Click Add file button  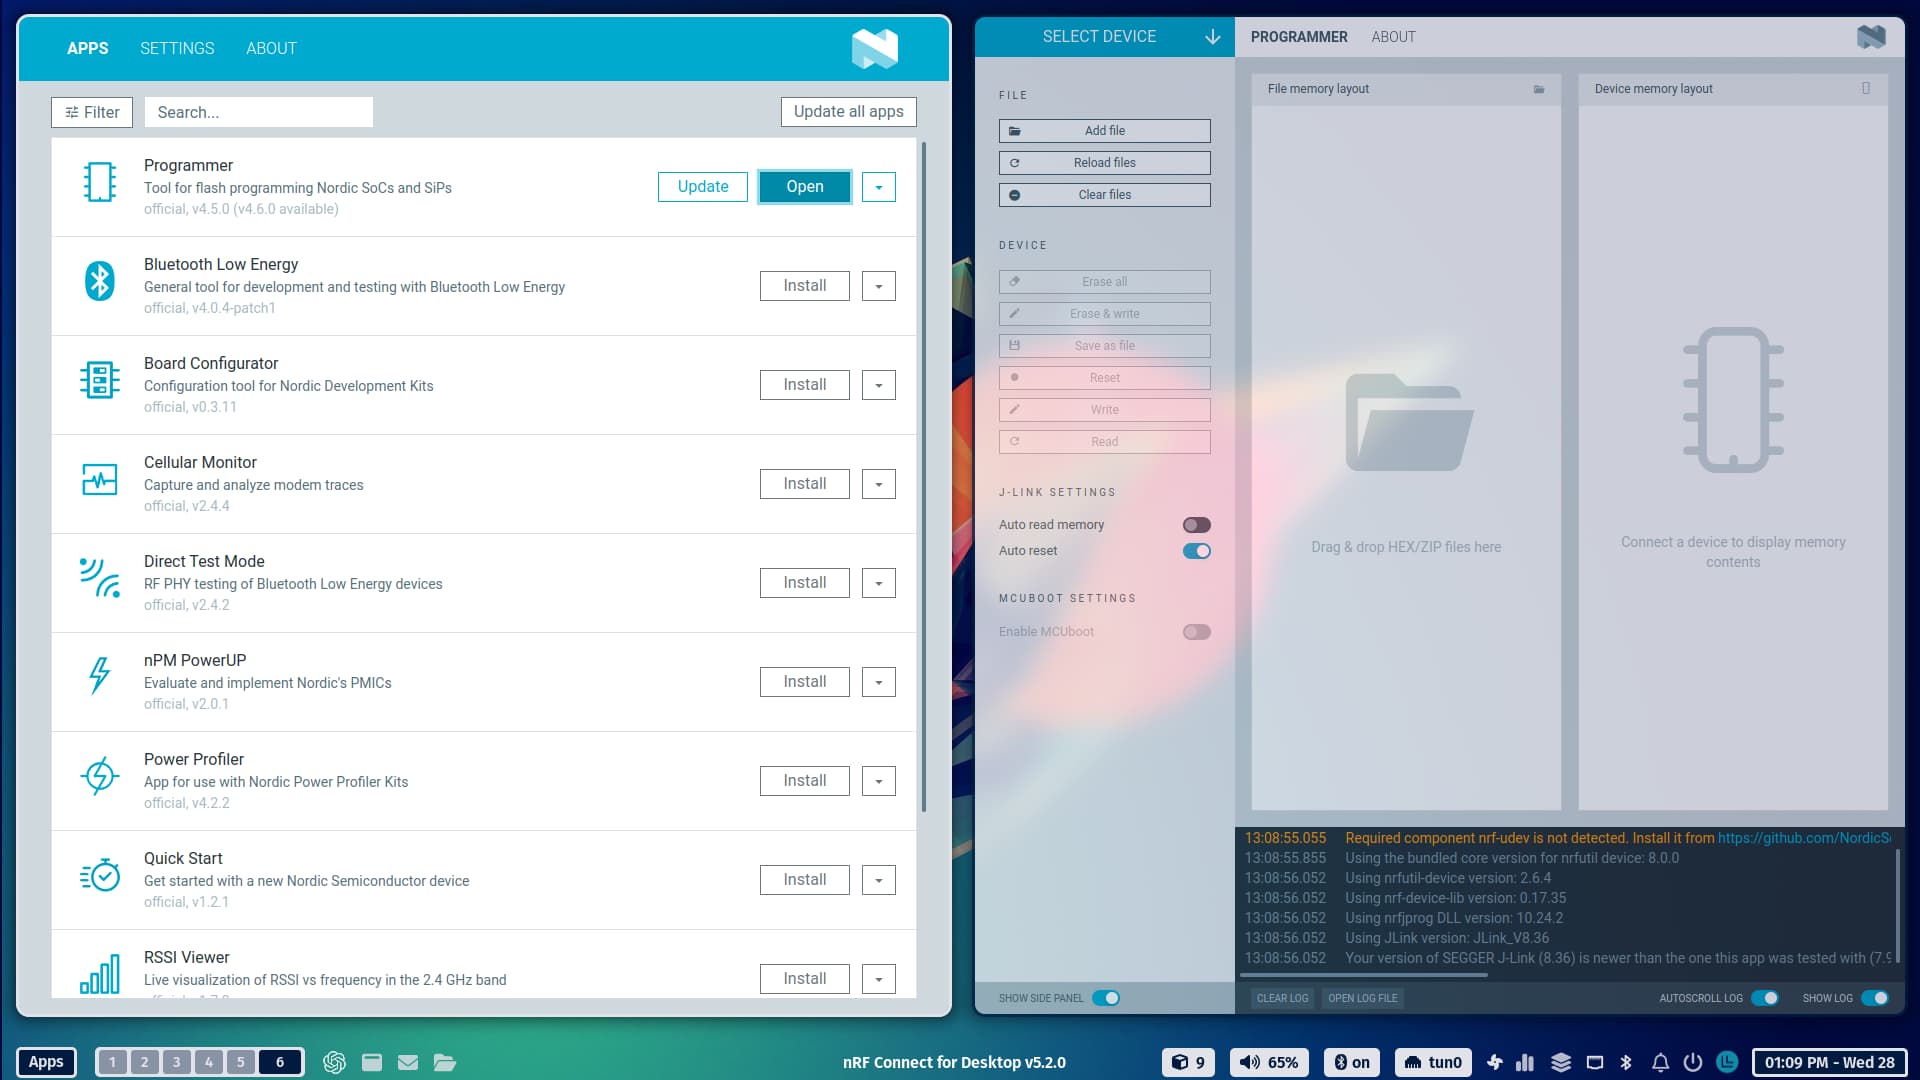1105,131
